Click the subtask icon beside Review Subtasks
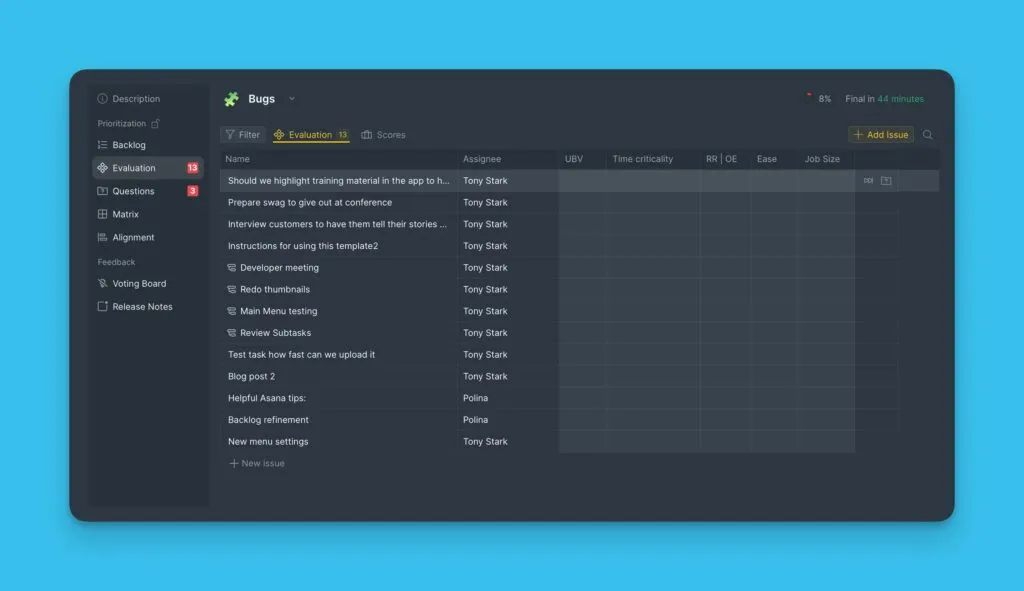This screenshot has width=1024, height=591. pos(231,333)
